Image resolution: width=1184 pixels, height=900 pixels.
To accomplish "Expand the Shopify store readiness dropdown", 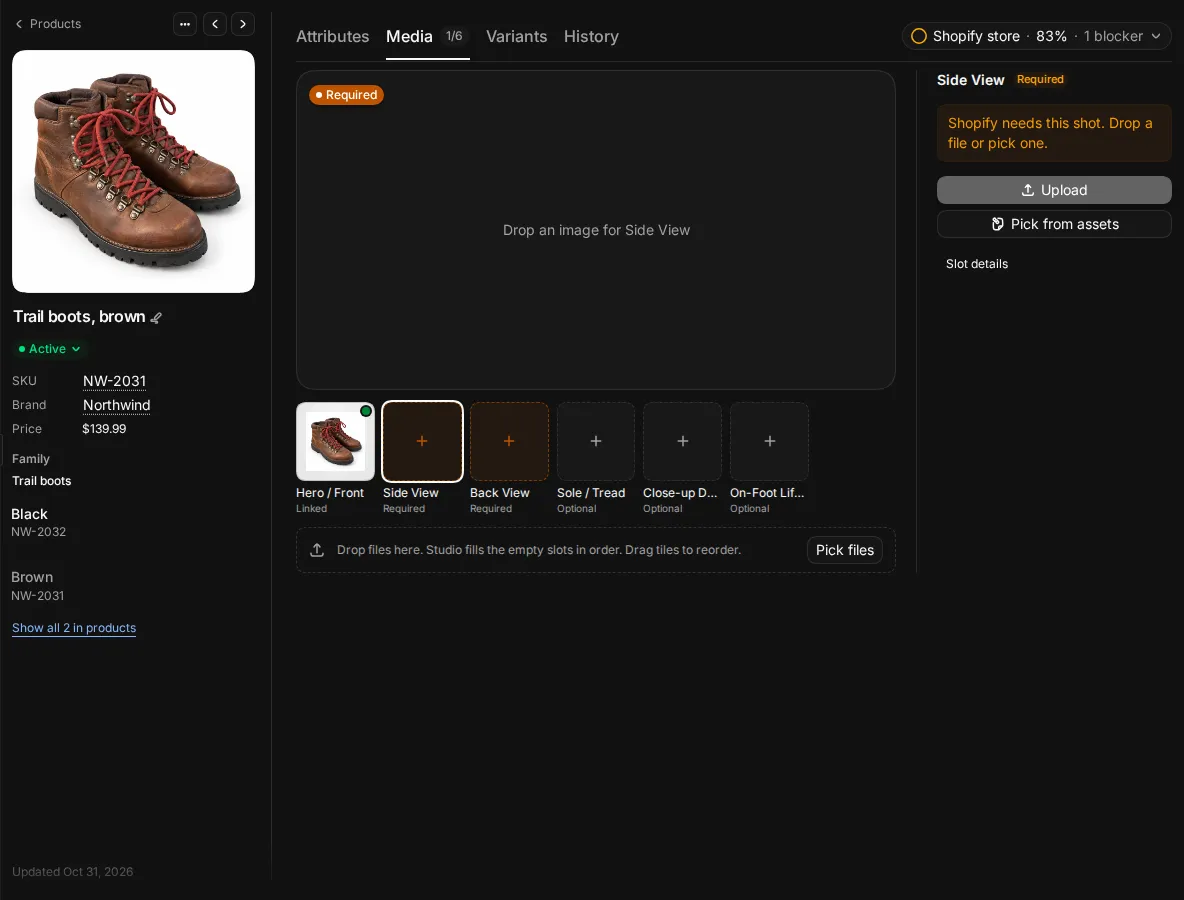I will pos(1036,36).
